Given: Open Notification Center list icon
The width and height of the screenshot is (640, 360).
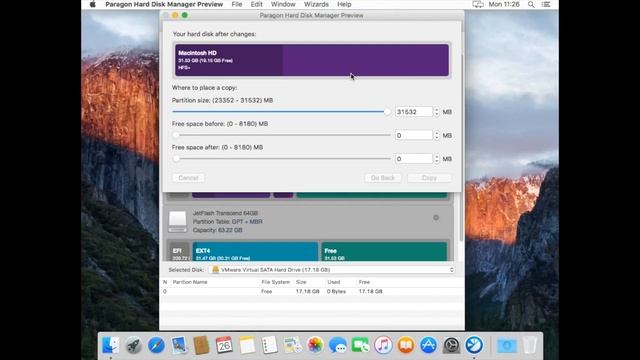Looking at the screenshot, I should pos(546,4).
